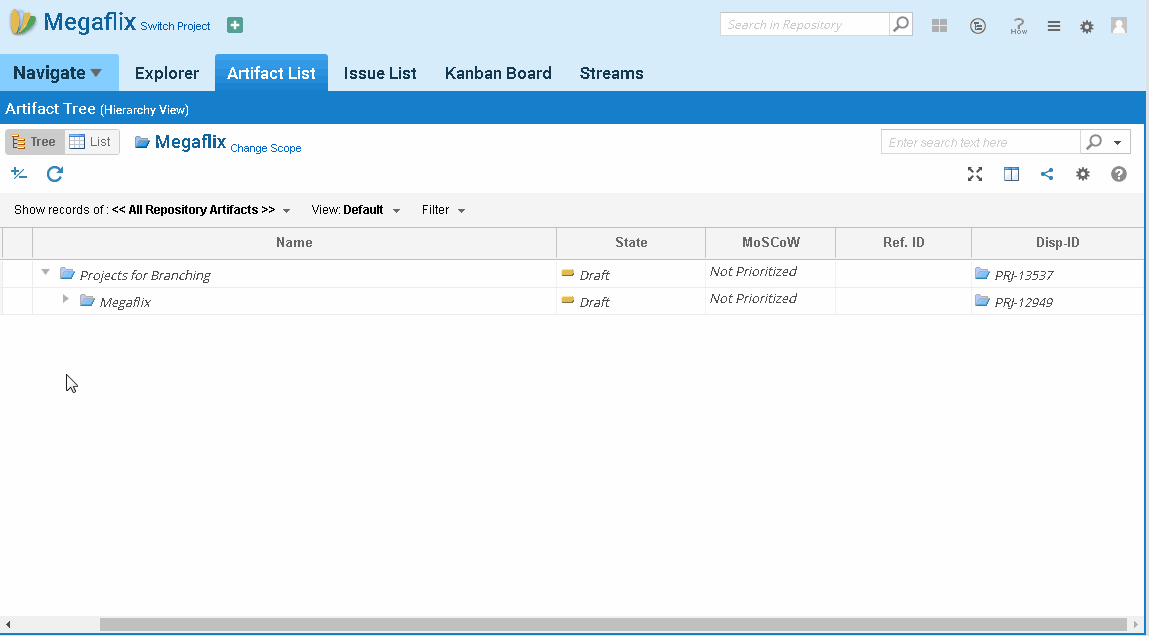The height and width of the screenshot is (636, 1149).
Task: Click the Search in Repository field
Action: [x=805, y=24]
